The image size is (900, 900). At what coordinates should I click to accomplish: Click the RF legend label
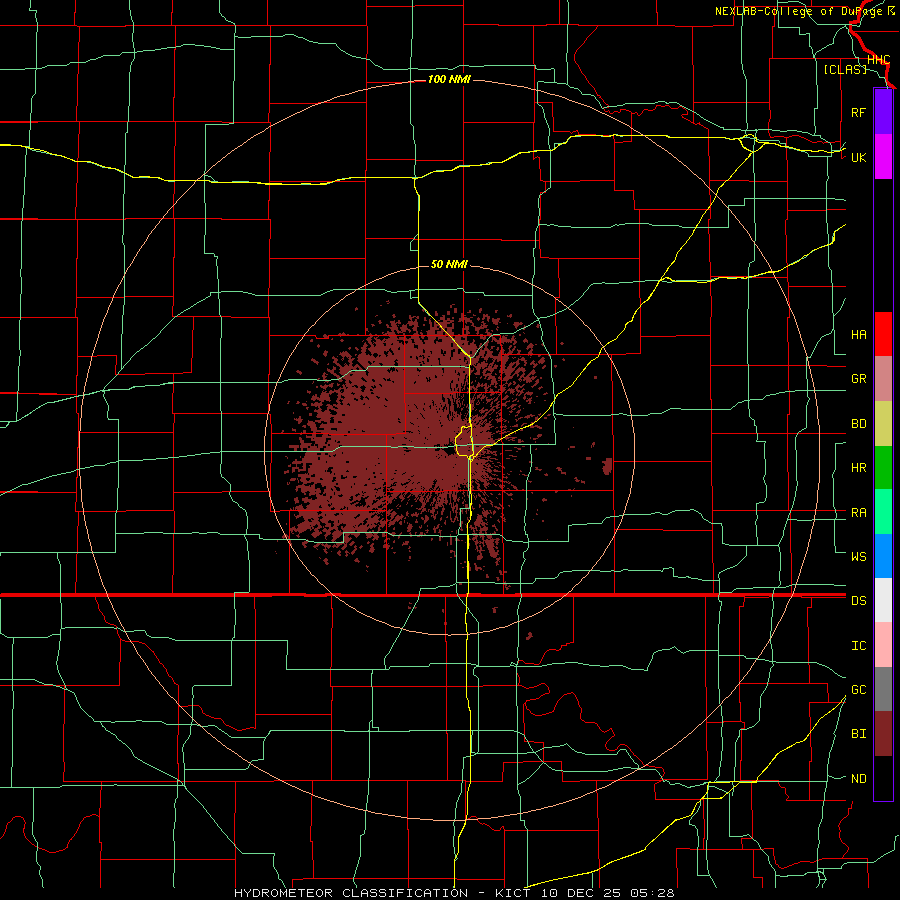tap(858, 112)
